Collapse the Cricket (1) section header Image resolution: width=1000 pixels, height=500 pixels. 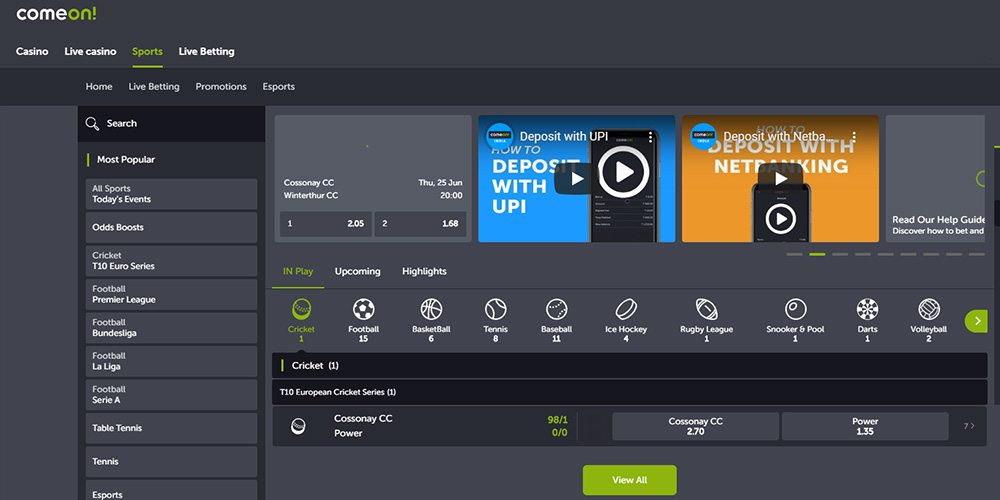[629, 365]
